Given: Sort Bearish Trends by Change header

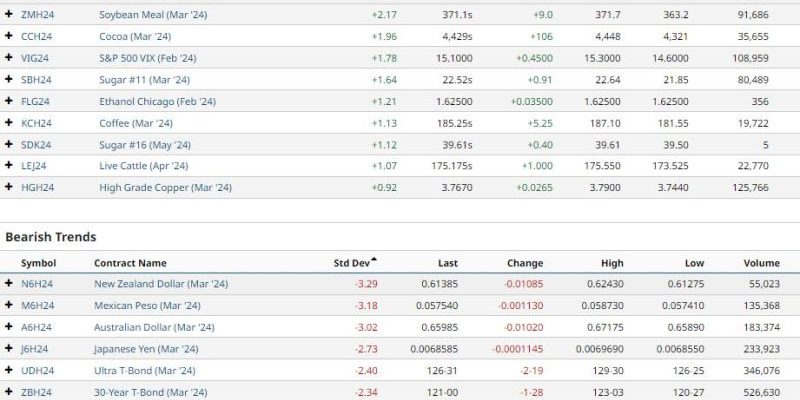Looking at the screenshot, I should pyautogui.click(x=524, y=263).
